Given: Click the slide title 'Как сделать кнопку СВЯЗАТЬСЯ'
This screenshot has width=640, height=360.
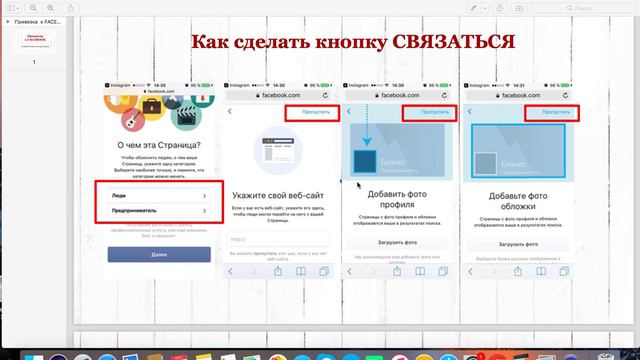Looking at the screenshot, I should [x=353, y=42].
